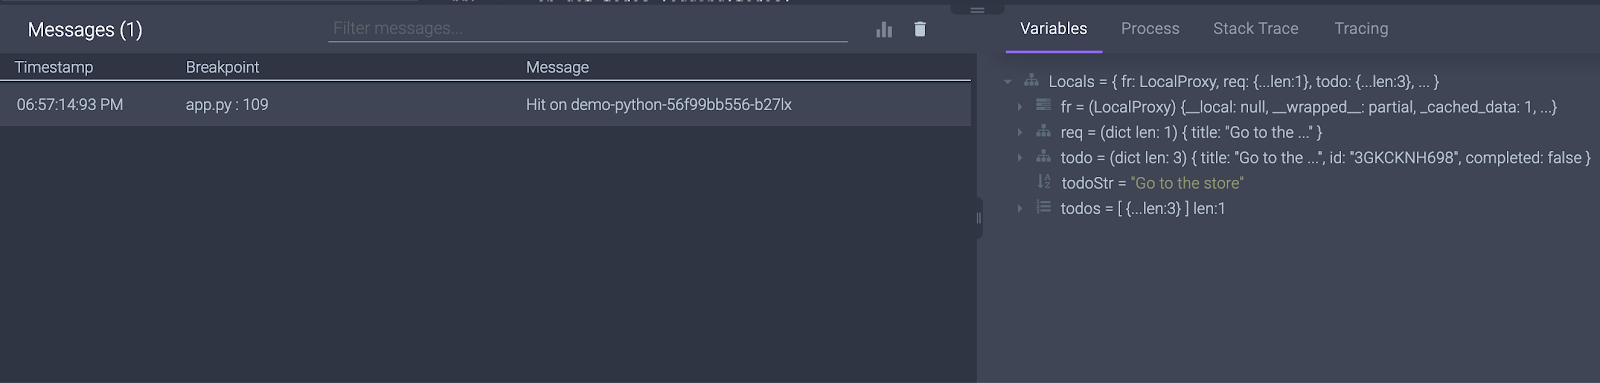The width and height of the screenshot is (1600, 383).
Task: Click the Locals object type icon
Action: (1031, 81)
